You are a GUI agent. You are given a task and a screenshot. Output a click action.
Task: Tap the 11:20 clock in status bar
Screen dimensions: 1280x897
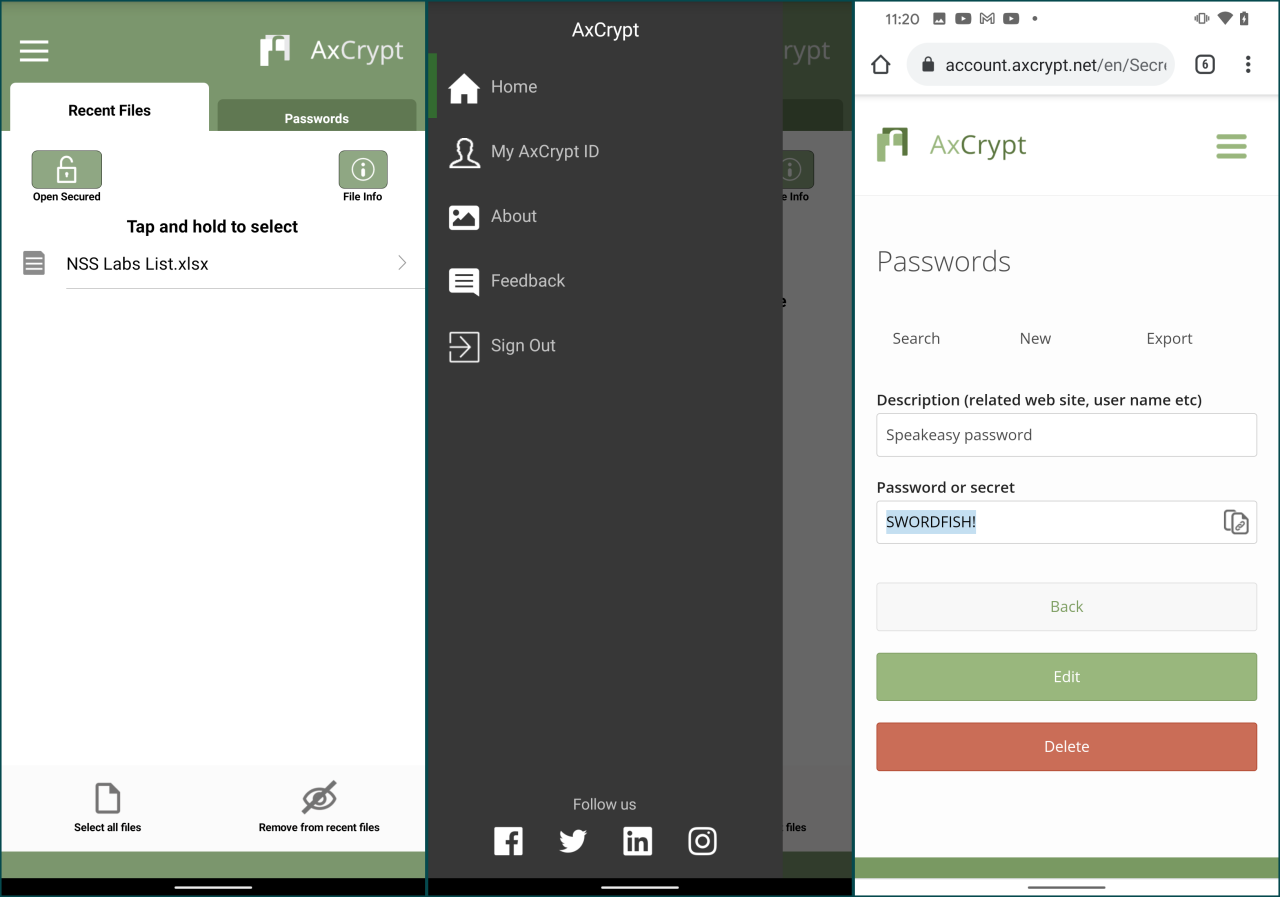click(x=902, y=19)
